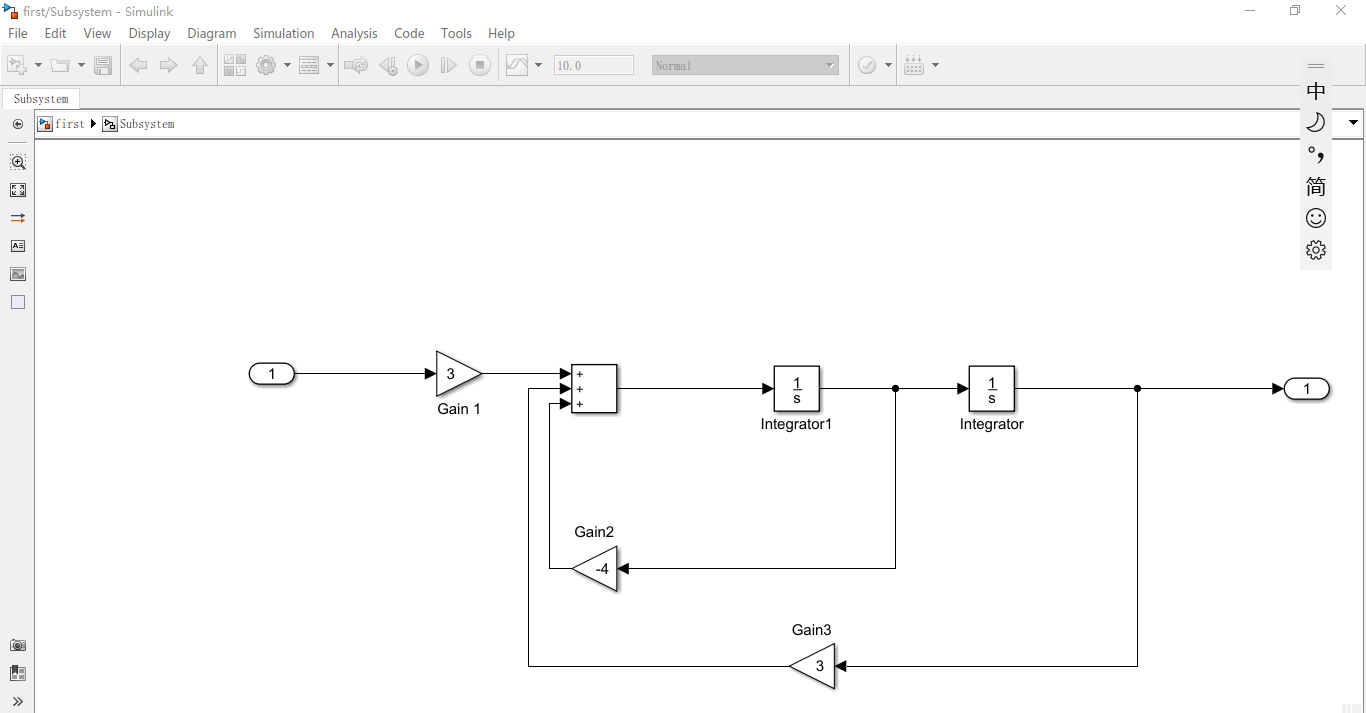Click the Build Model icon

[x=914, y=65]
